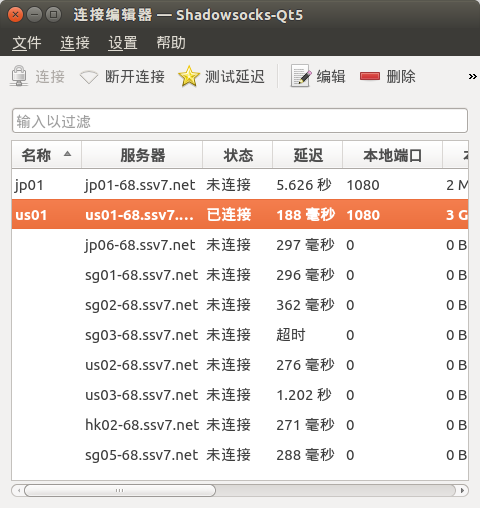Open the 连接 menu in menu bar
The width and height of the screenshot is (480, 508).
75,43
